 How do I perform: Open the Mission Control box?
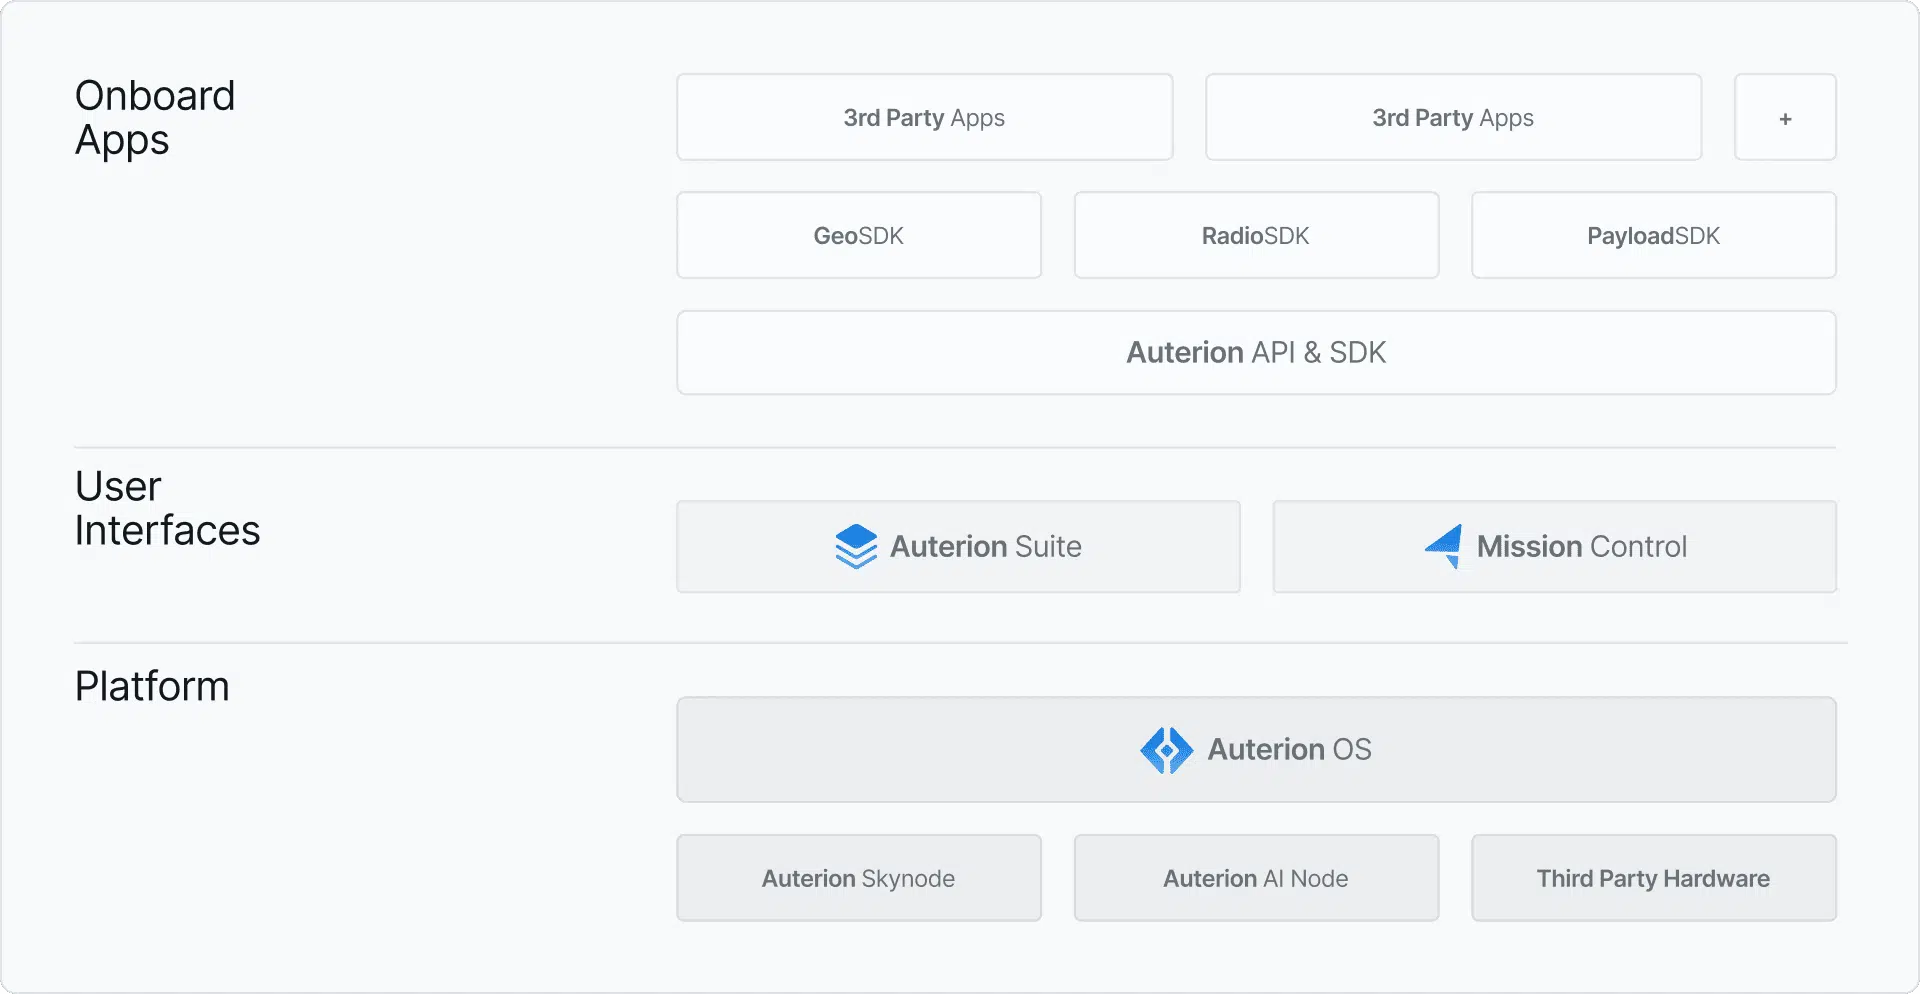pyautogui.click(x=1555, y=546)
